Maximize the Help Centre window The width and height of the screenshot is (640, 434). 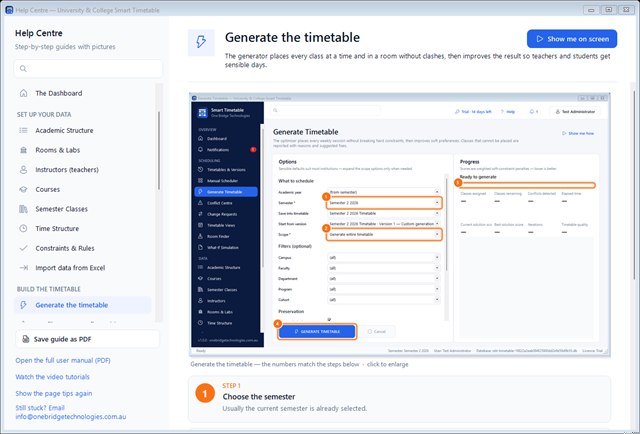609,10
